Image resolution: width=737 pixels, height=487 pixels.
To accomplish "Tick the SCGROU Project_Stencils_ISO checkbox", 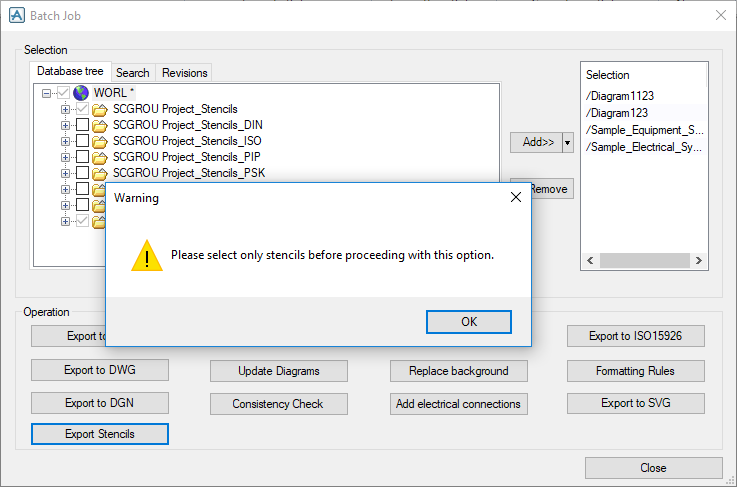I will (82, 141).
